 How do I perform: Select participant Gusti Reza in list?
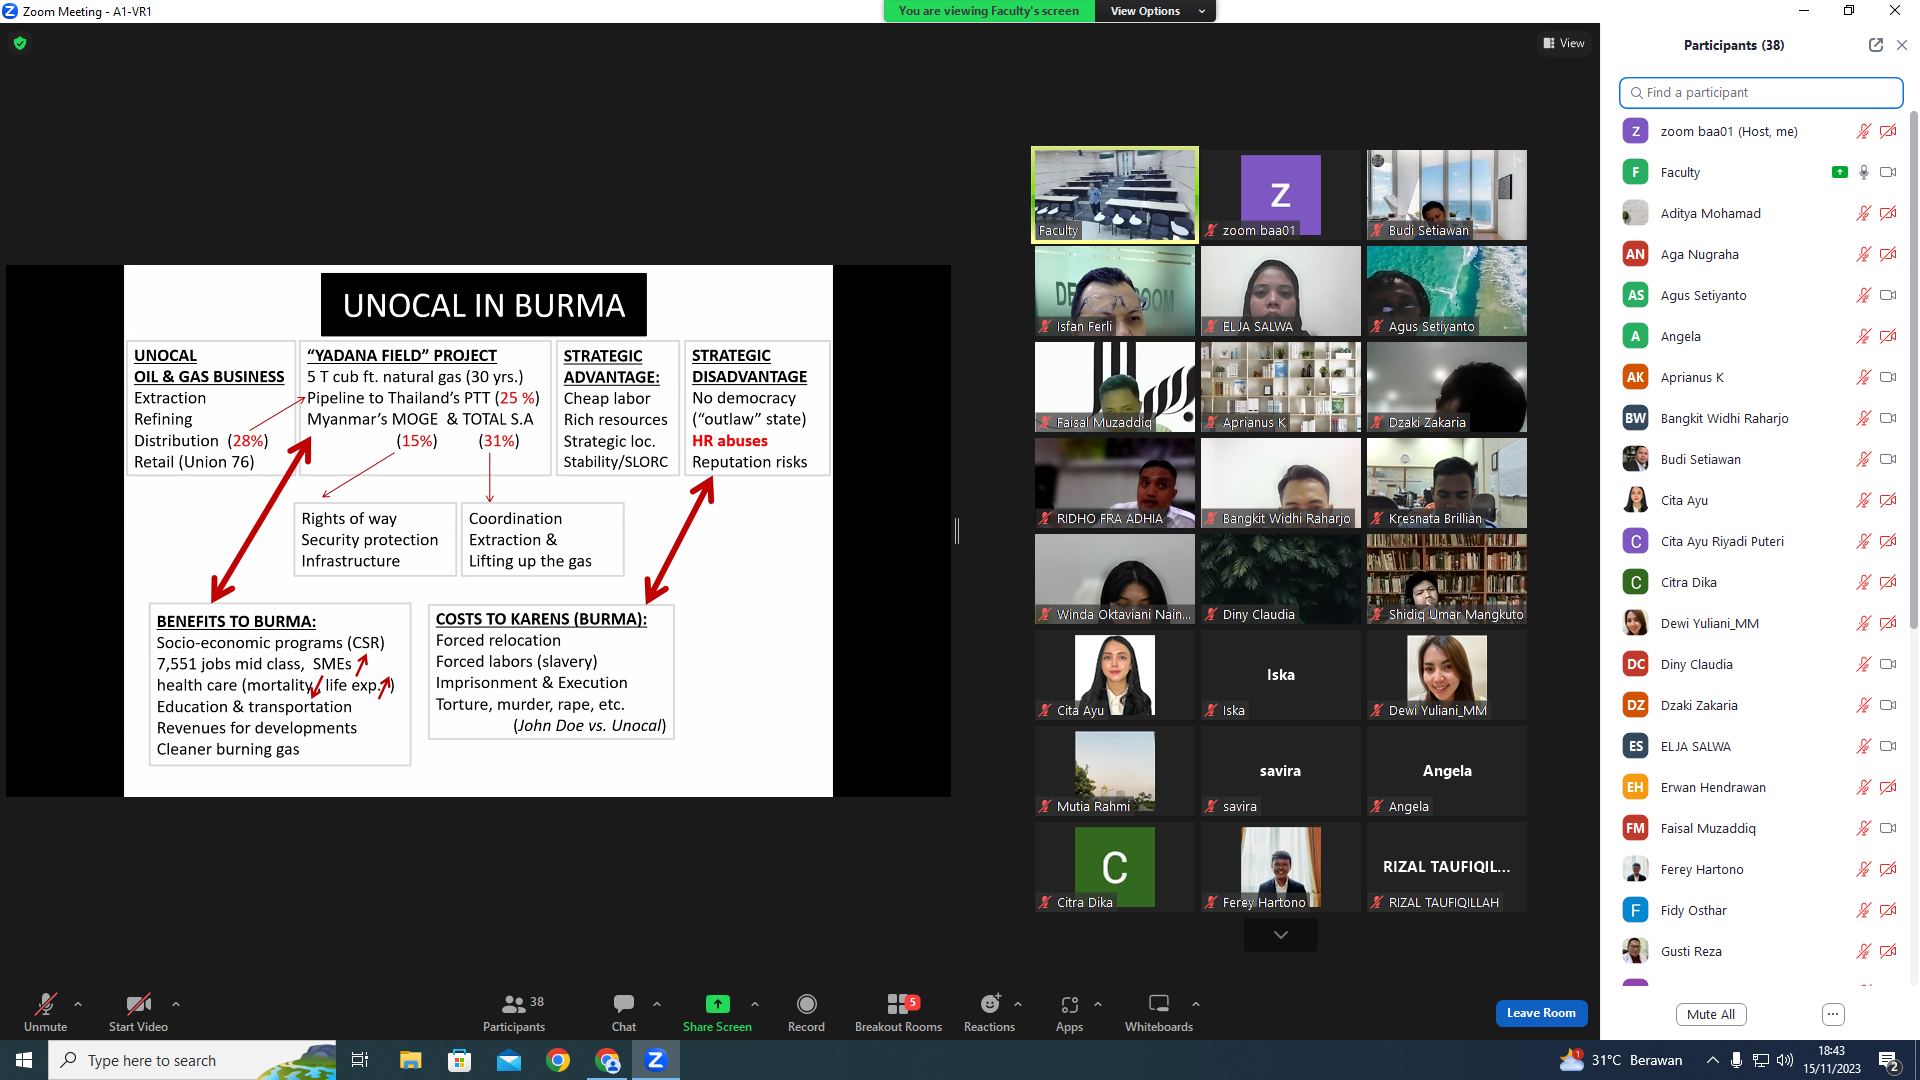(1761, 951)
